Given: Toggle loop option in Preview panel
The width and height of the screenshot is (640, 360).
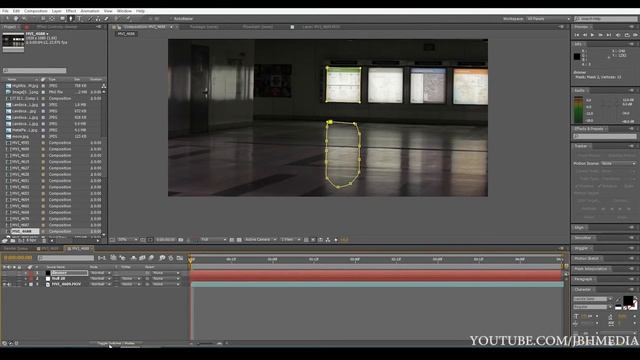Looking at the screenshot, I should tap(627, 36).
